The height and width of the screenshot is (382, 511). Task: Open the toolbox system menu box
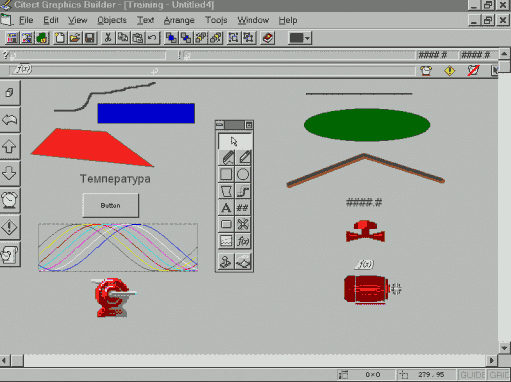[220, 125]
